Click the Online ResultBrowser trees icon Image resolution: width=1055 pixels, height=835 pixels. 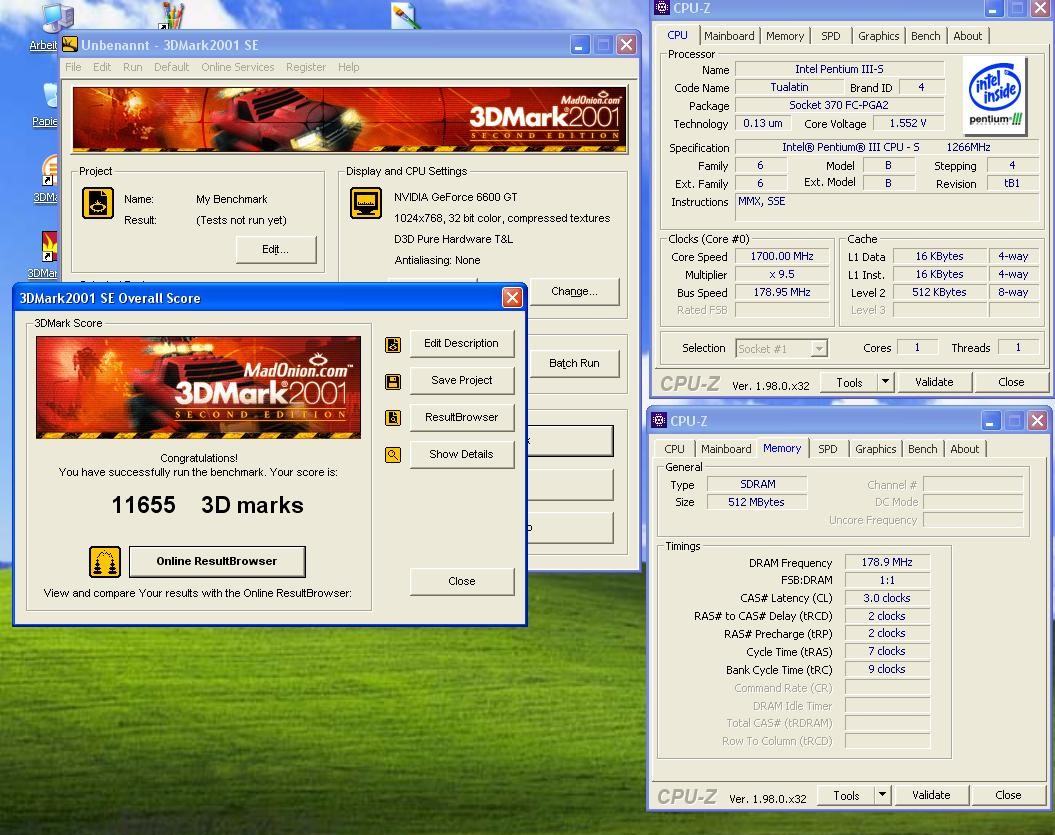pyautogui.click(x=105, y=562)
